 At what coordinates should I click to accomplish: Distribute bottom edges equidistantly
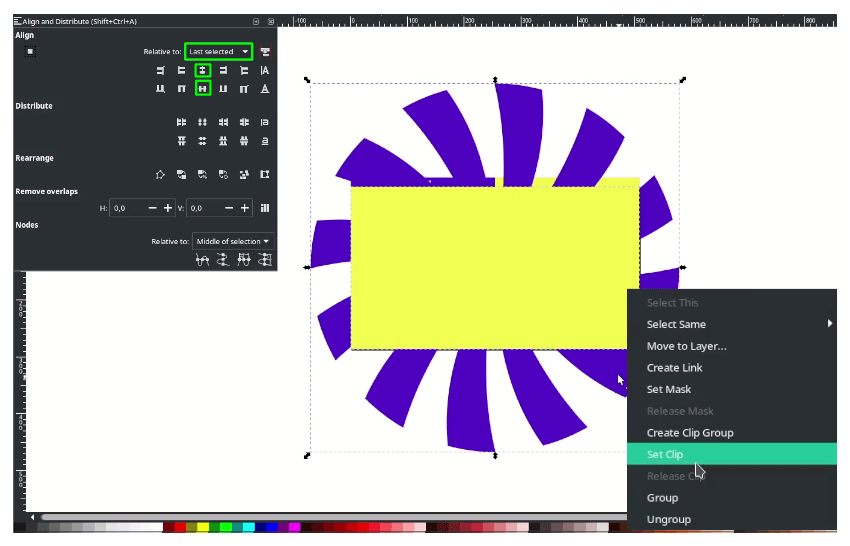[x=223, y=141]
